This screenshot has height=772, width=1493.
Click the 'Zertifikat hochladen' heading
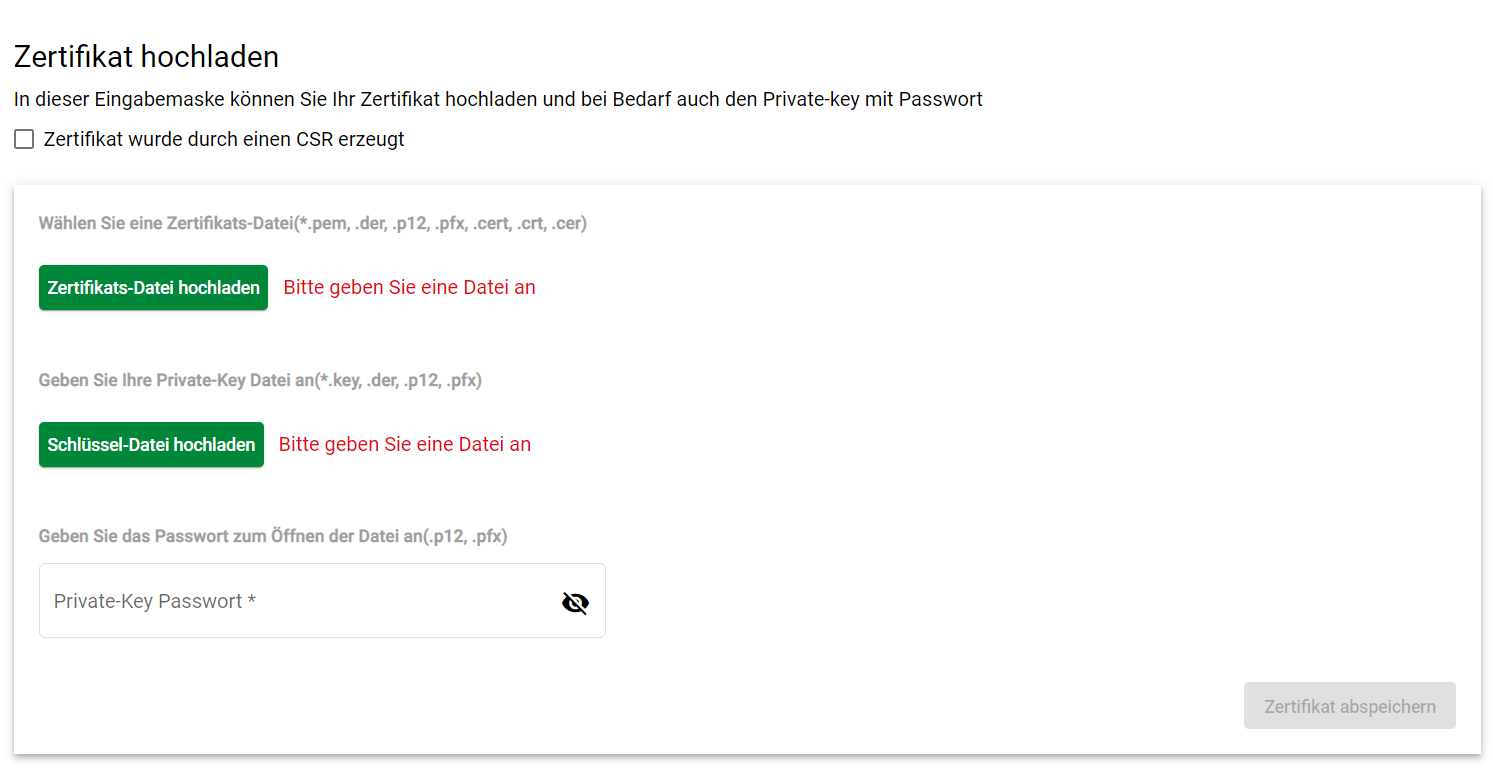tap(145, 56)
